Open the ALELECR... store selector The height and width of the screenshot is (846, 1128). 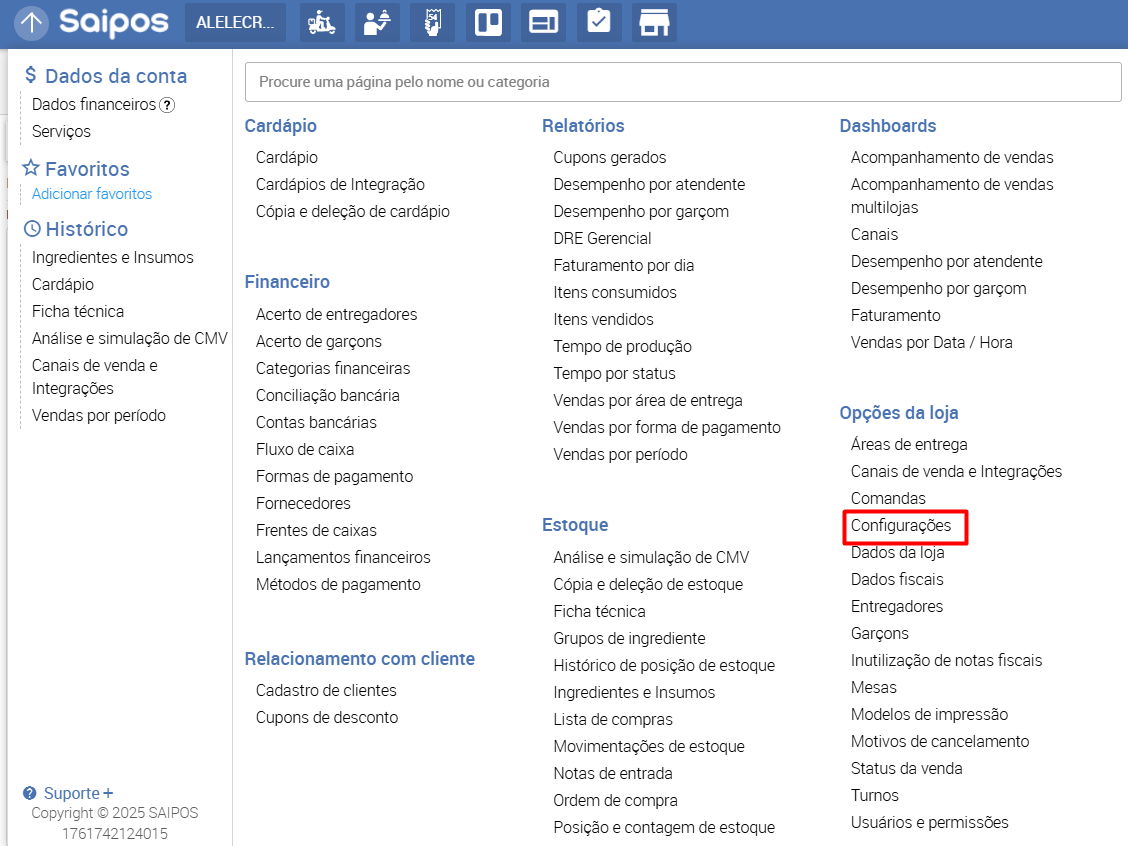pos(235,23)
